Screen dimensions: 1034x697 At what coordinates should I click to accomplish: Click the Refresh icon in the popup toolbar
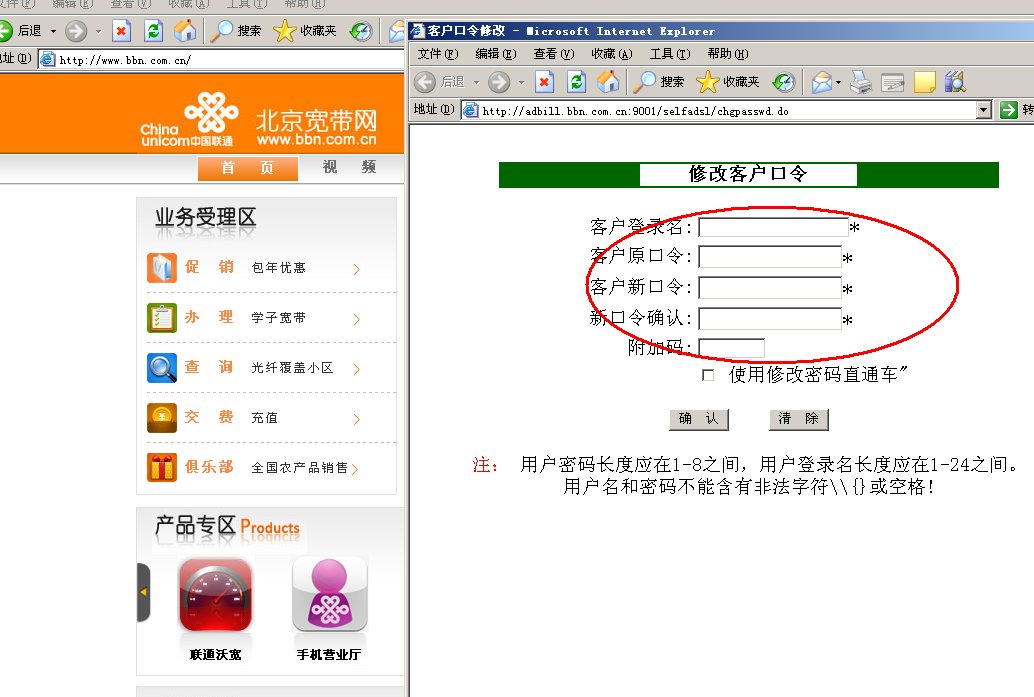point(577,82)
